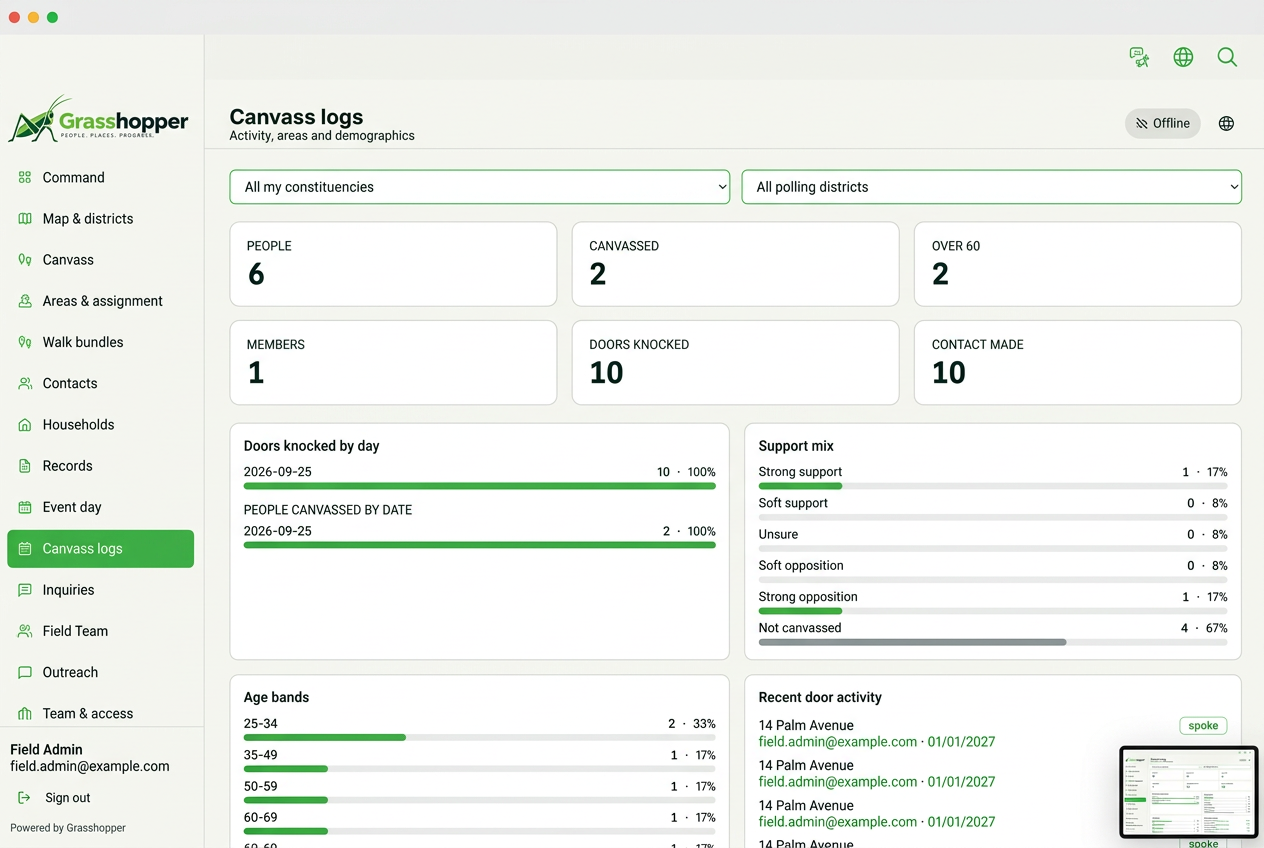Click the 'Unsure' row label
Viewport: 1264px width, 848px height.
pyautogui.click(x=779, y=534)
